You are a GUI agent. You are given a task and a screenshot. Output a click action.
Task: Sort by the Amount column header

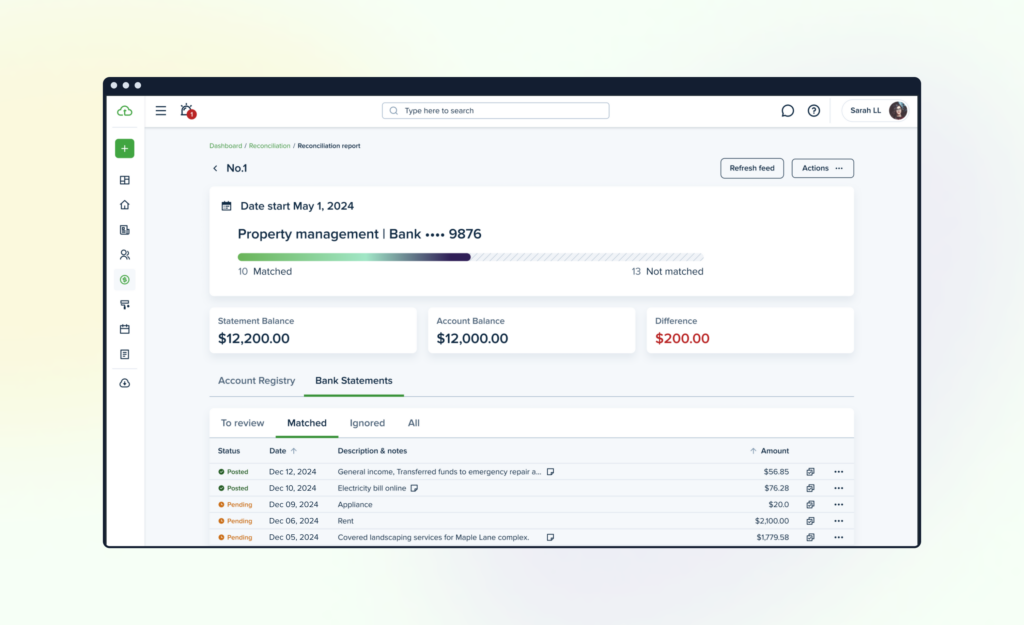tap(769, 451)
